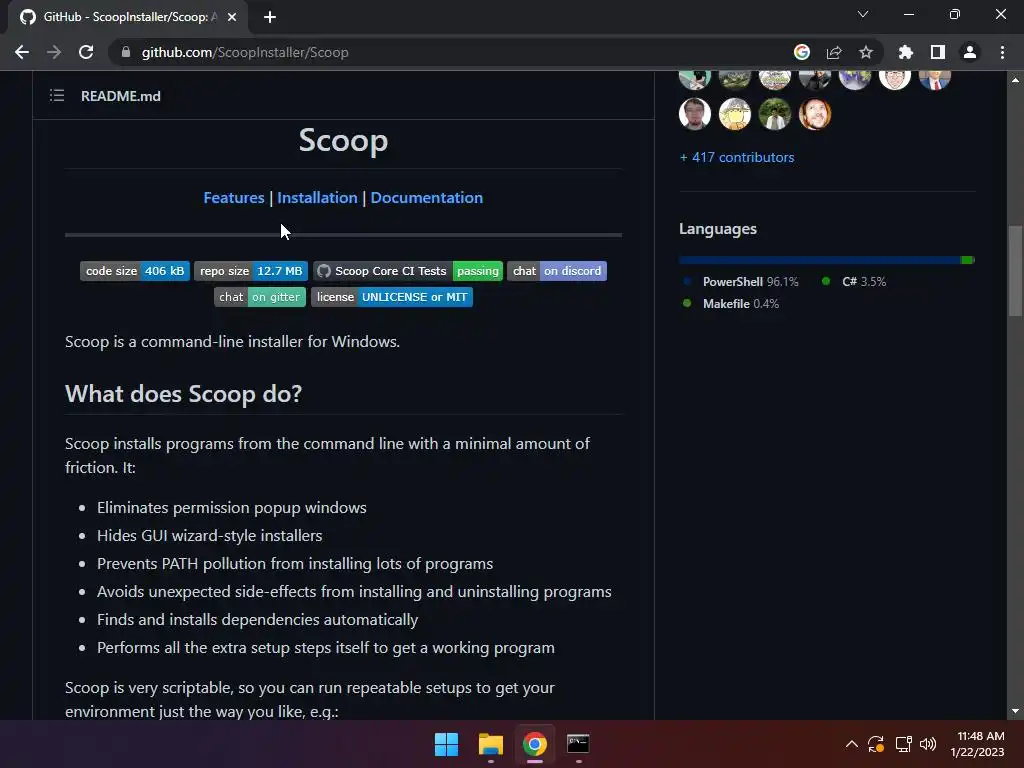
Task: Open the tab search chevron
Action: click(863, 14)
